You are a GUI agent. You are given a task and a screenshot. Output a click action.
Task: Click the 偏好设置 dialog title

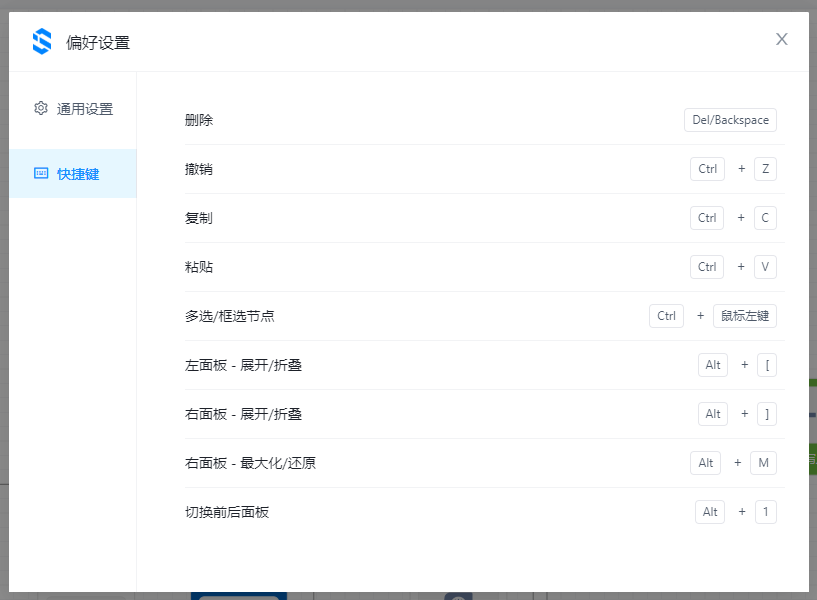98,43
